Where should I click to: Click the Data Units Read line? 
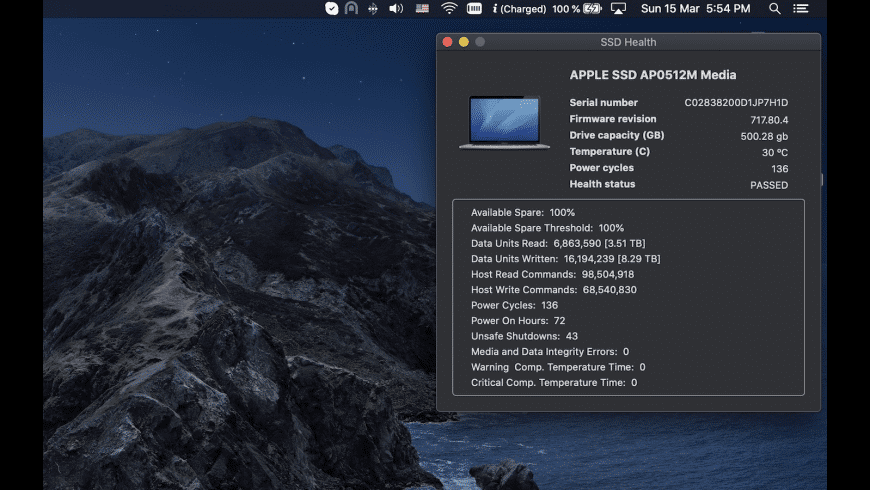558,244
